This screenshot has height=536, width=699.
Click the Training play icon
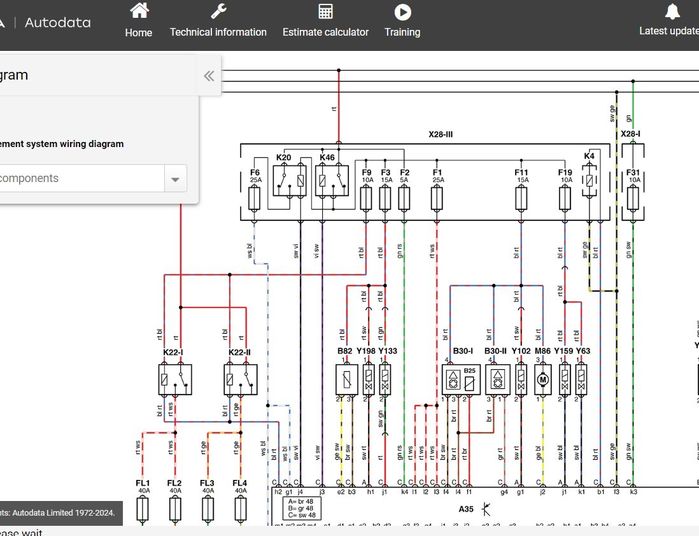point(403,12)
